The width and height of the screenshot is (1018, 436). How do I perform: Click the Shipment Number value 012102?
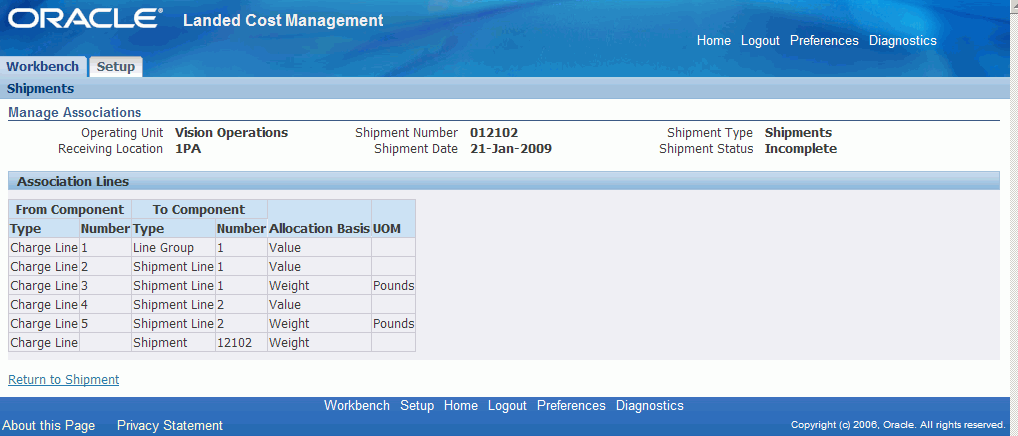(494, 133)
